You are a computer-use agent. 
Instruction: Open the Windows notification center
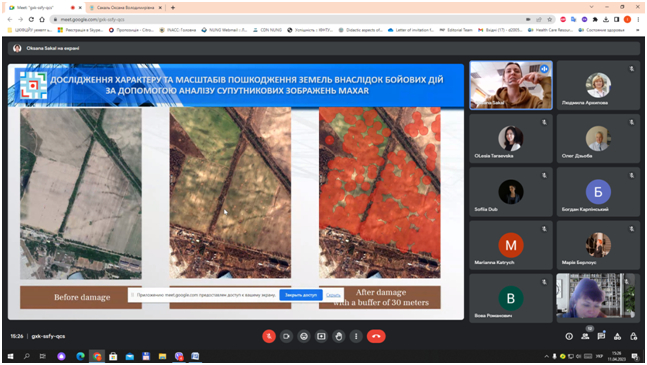(x=635, y=356)
